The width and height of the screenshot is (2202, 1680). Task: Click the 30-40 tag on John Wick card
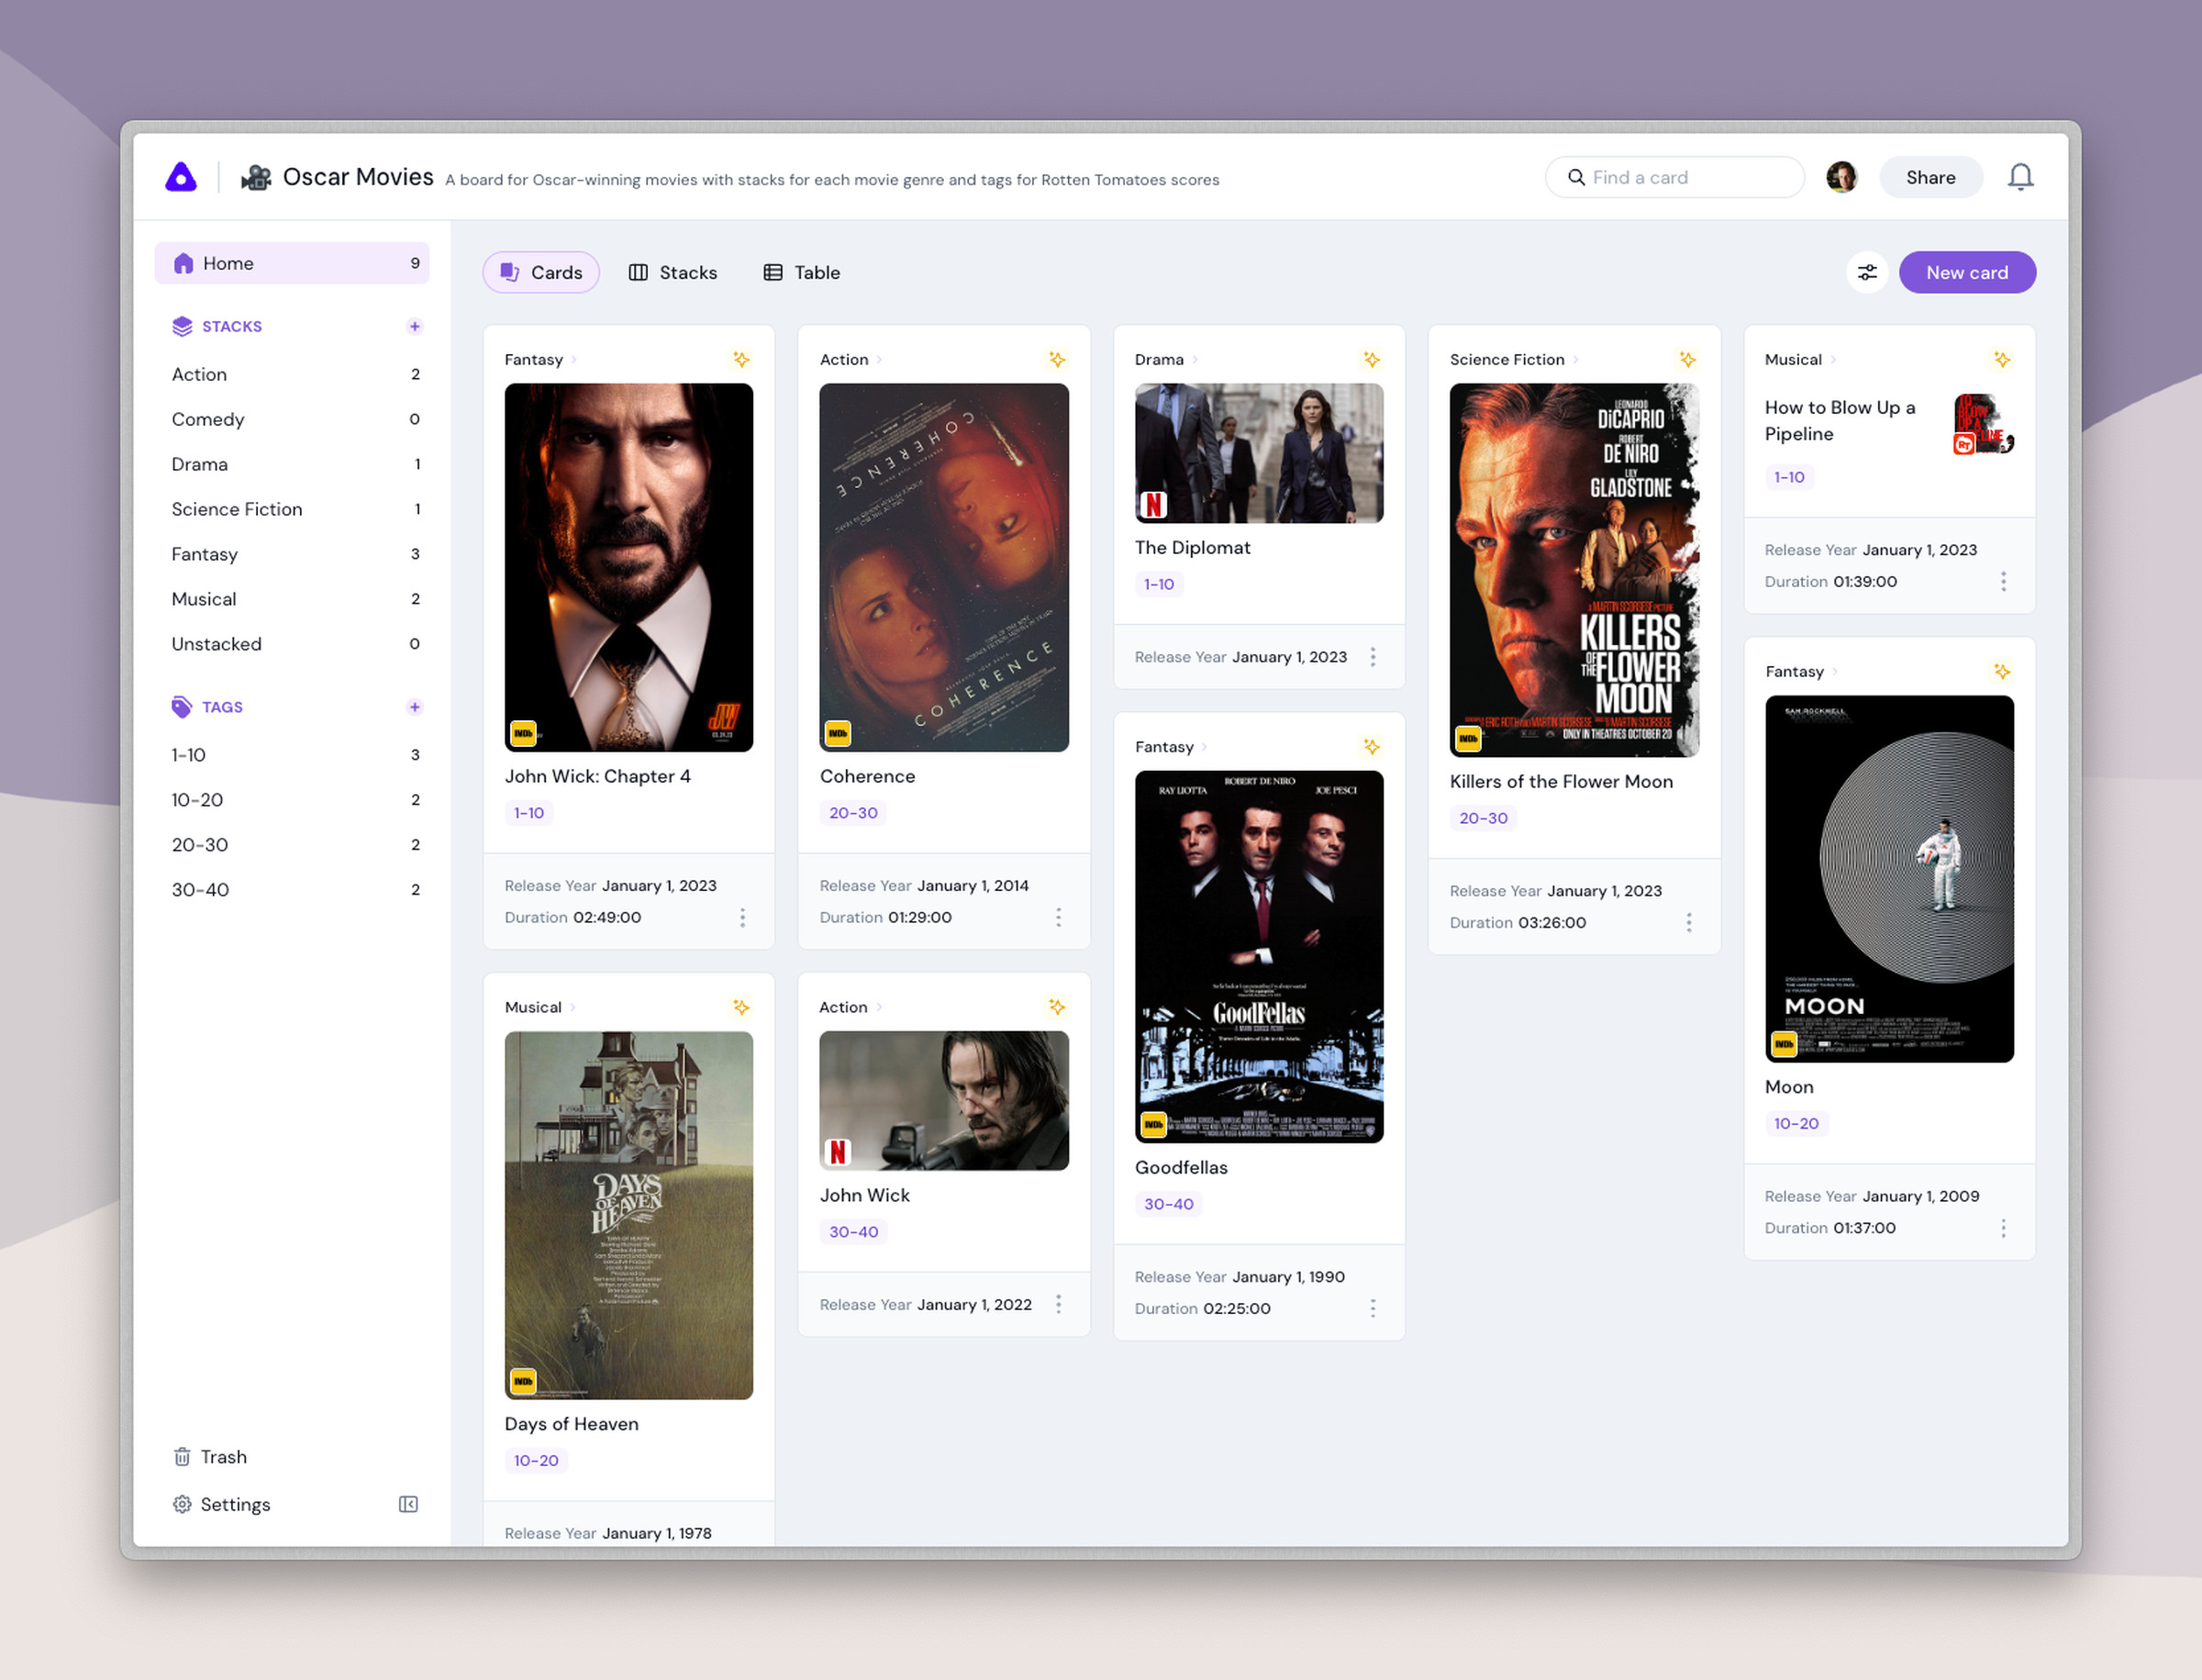tap(853, 1232)
